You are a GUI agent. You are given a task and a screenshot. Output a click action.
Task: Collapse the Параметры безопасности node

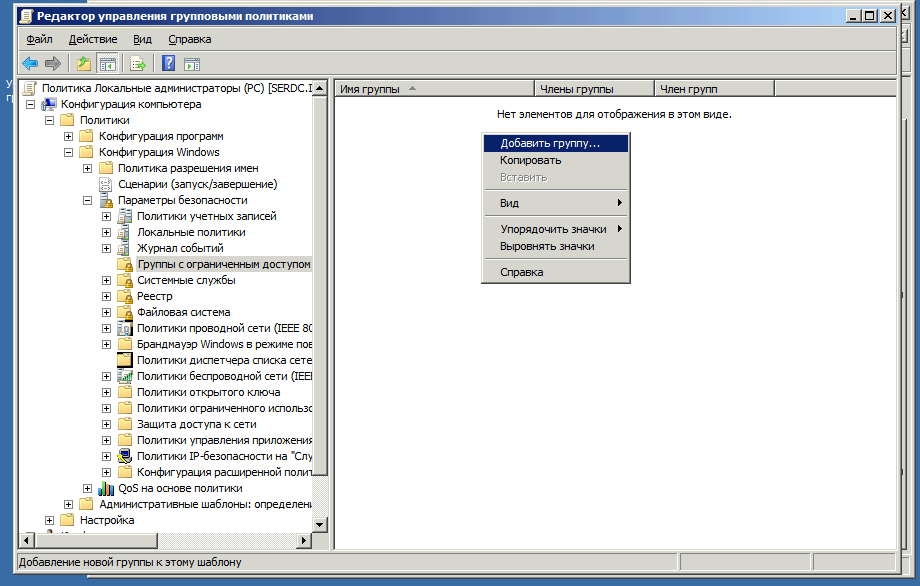[x=87, y=200]
